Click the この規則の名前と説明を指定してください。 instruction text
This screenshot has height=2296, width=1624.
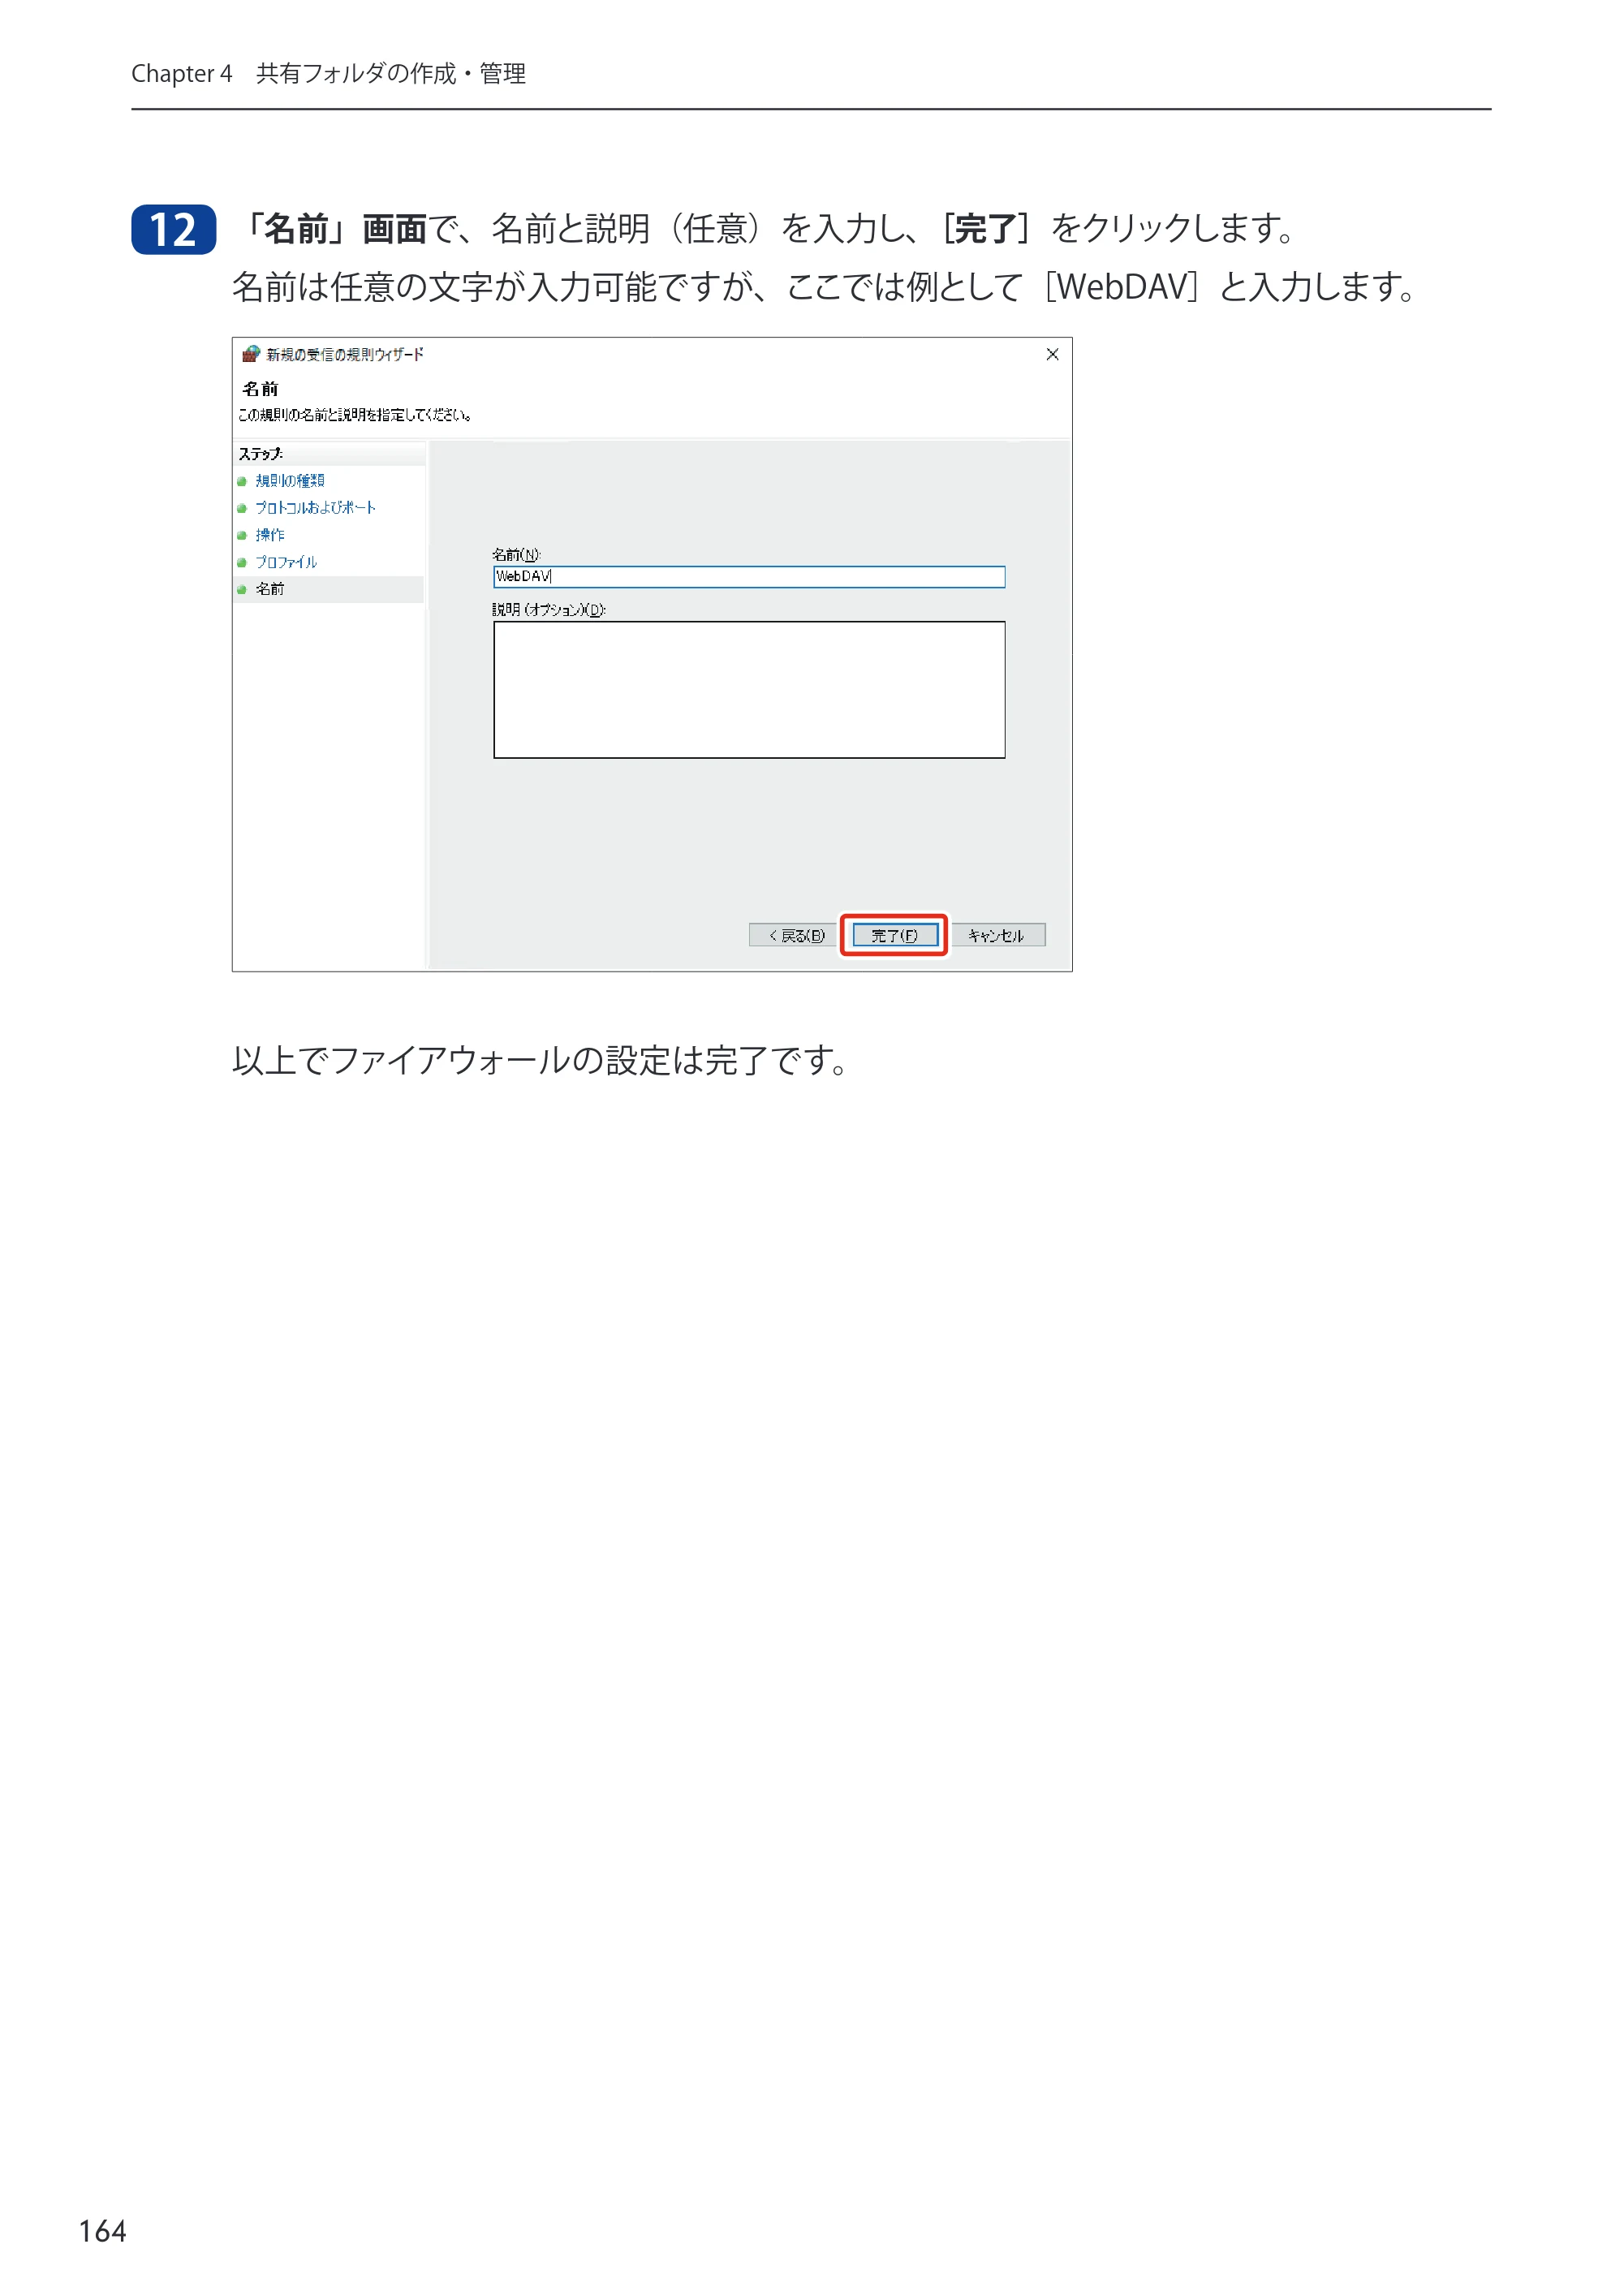[x=355, y=415]
